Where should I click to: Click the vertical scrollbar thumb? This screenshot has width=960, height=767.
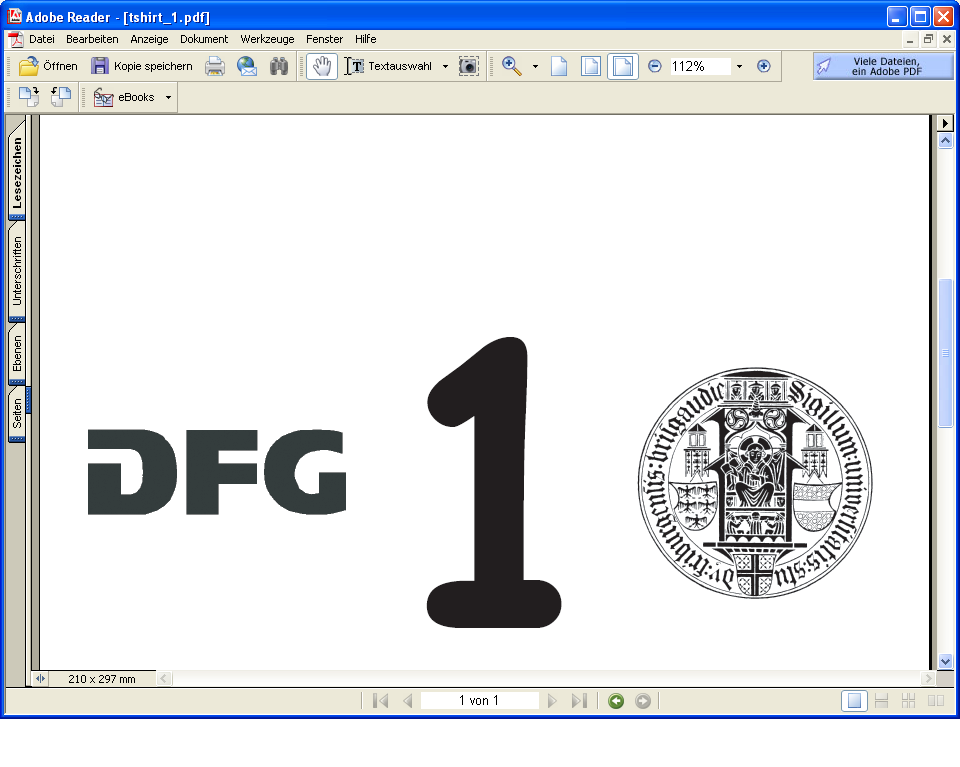(x=945, y=353)
